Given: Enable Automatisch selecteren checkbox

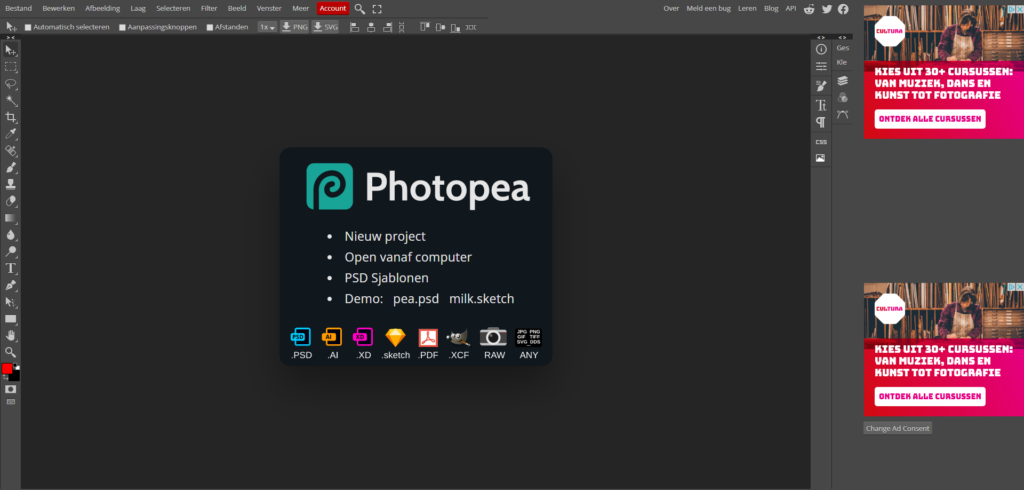Looking at the screenshot, I should click(28, 27).
